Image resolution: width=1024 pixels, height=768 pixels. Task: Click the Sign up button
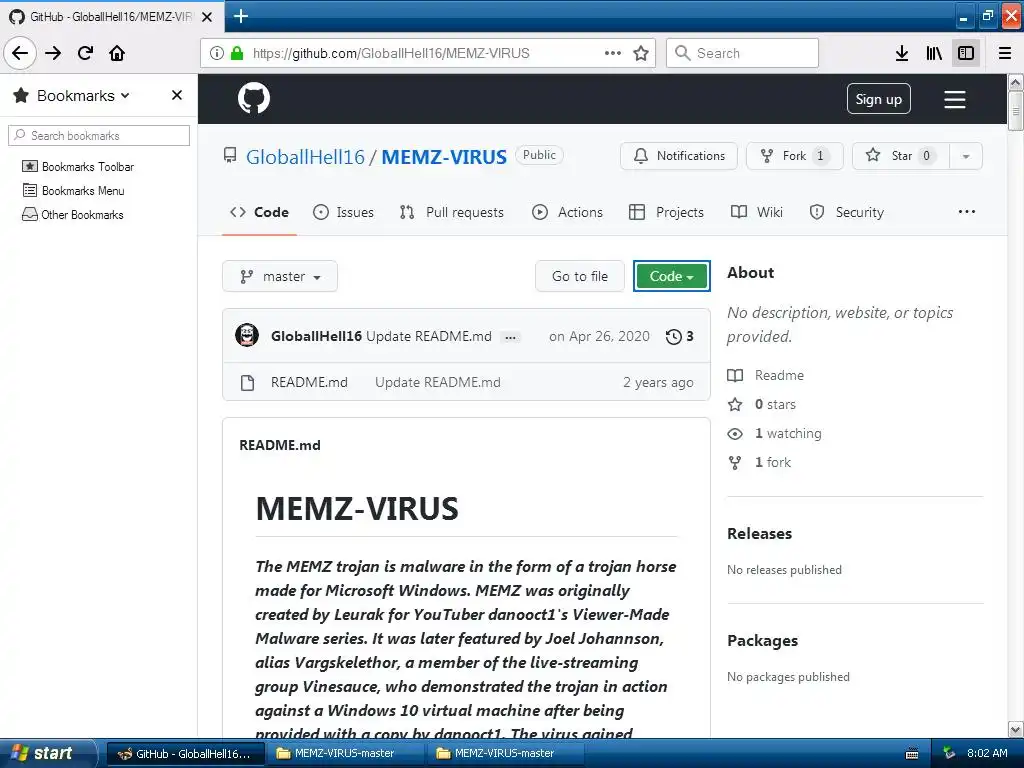point(878,99)
